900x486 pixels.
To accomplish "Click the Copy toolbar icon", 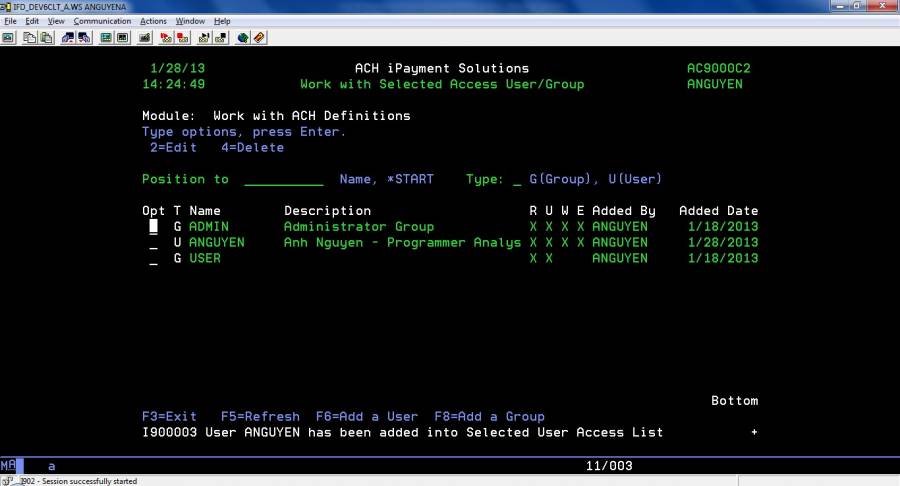I will pyautogui.click(x=29, y=38).
